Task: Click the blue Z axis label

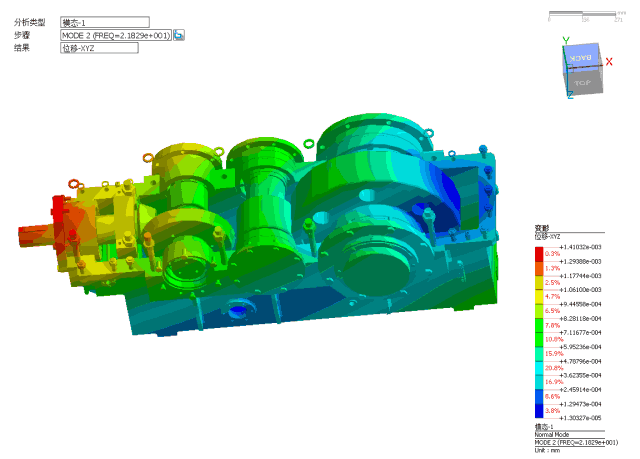Action: point(569,96)
